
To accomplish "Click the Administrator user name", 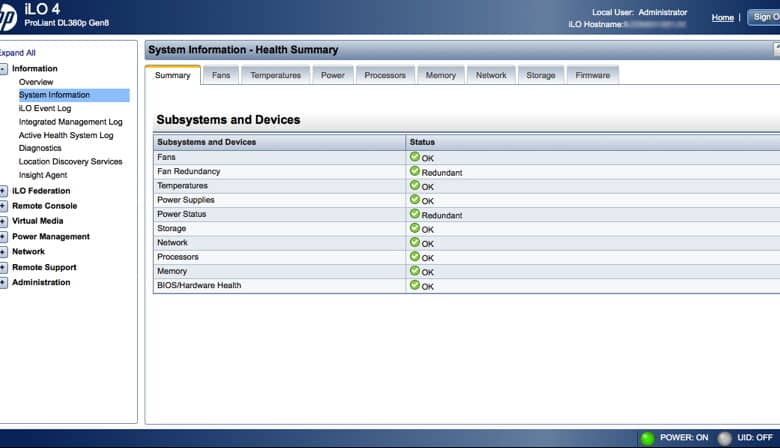I will pyautogui.click(x=663, y=12).
